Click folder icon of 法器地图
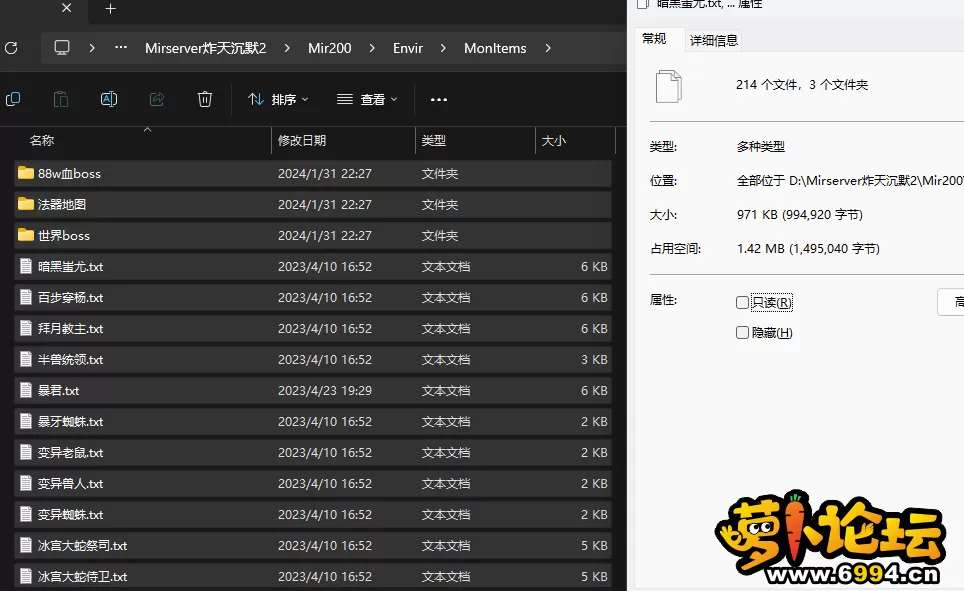964x591 pixels. tap(26, 204)
